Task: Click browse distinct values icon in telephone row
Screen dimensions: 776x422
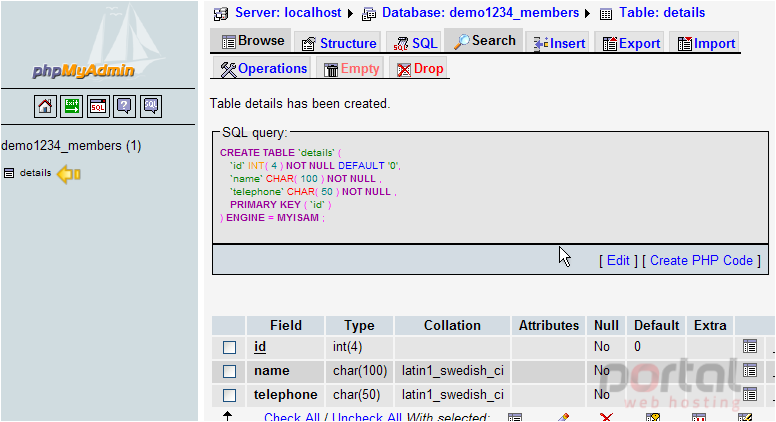Action: [x=750, y=394]
